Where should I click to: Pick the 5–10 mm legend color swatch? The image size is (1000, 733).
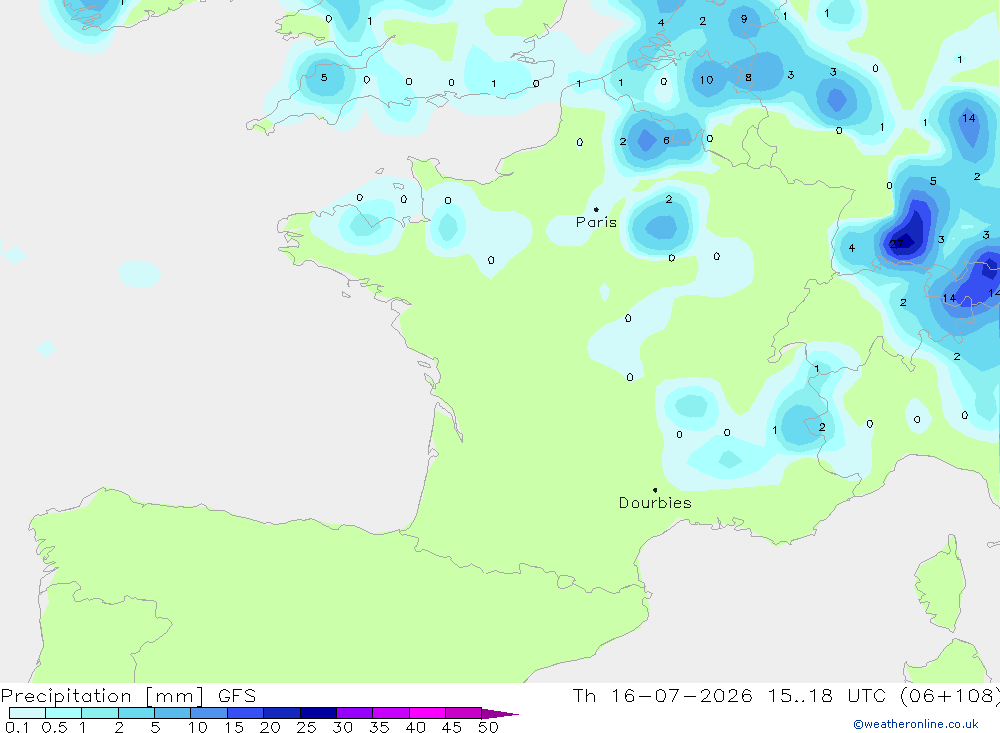click(173, 713)
